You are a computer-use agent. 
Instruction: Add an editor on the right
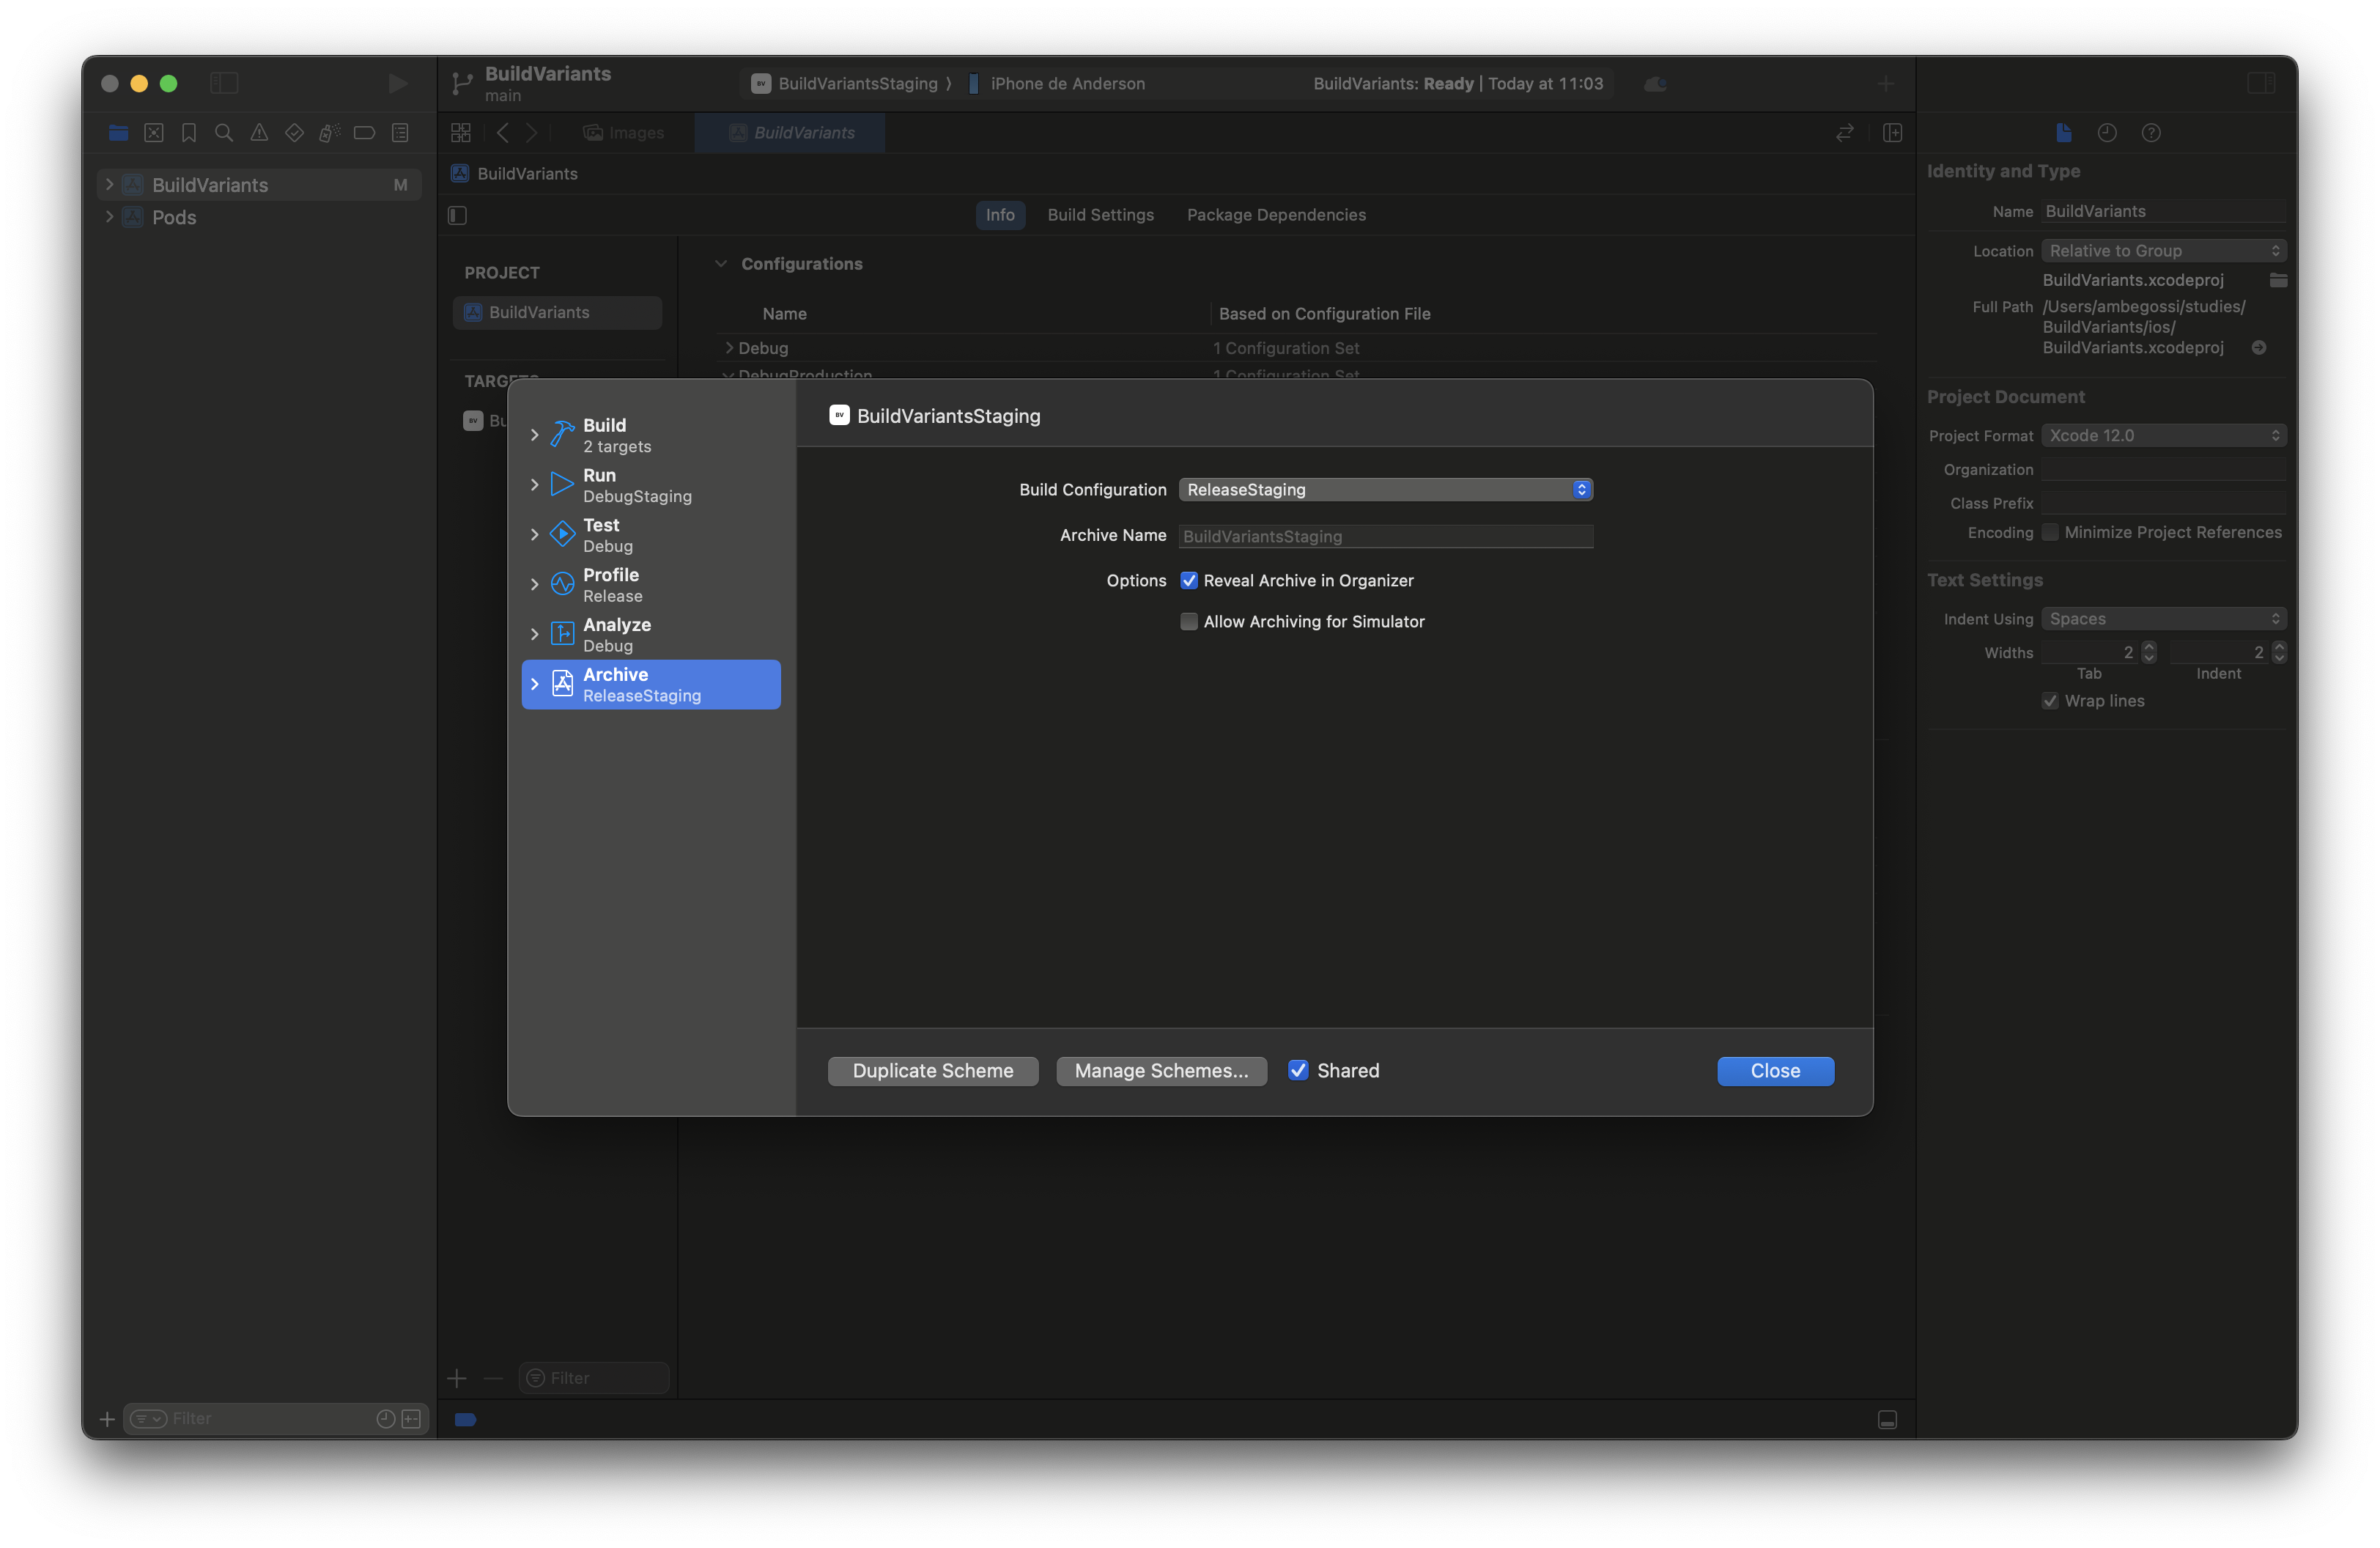[1892, 133]
